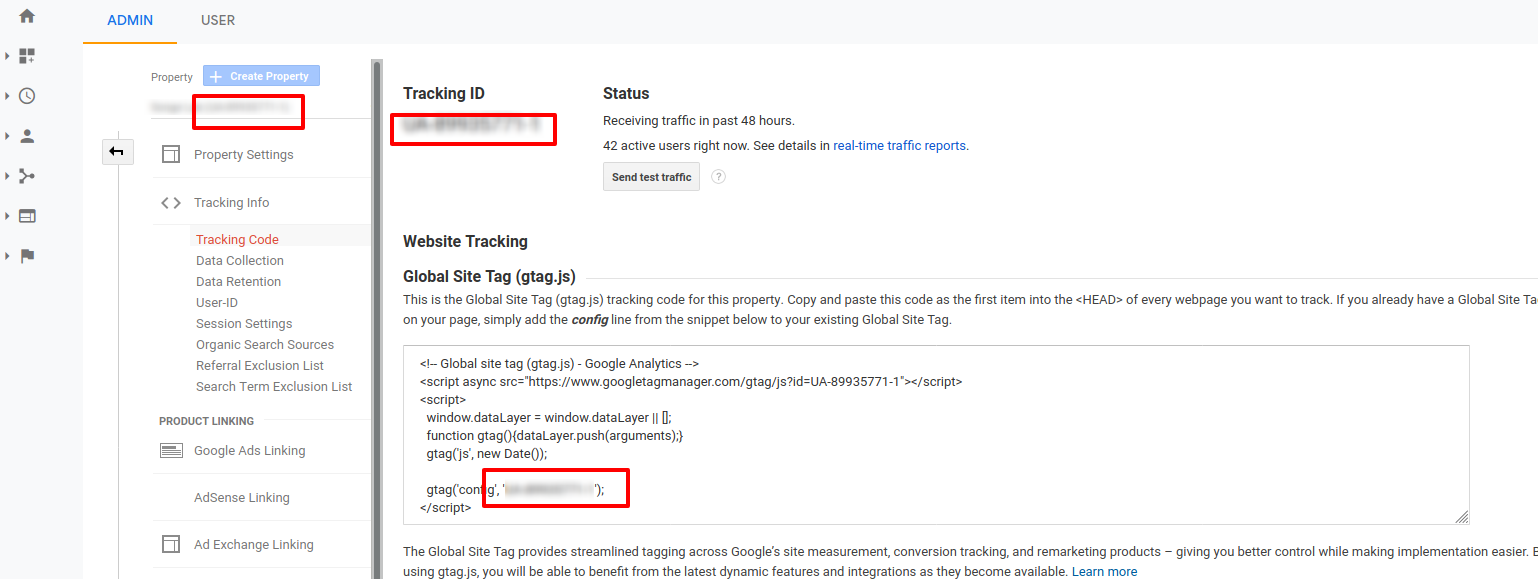Open the Realtime clock icon
Screen dimensions: 1538x579
click(x=27, y=96)
